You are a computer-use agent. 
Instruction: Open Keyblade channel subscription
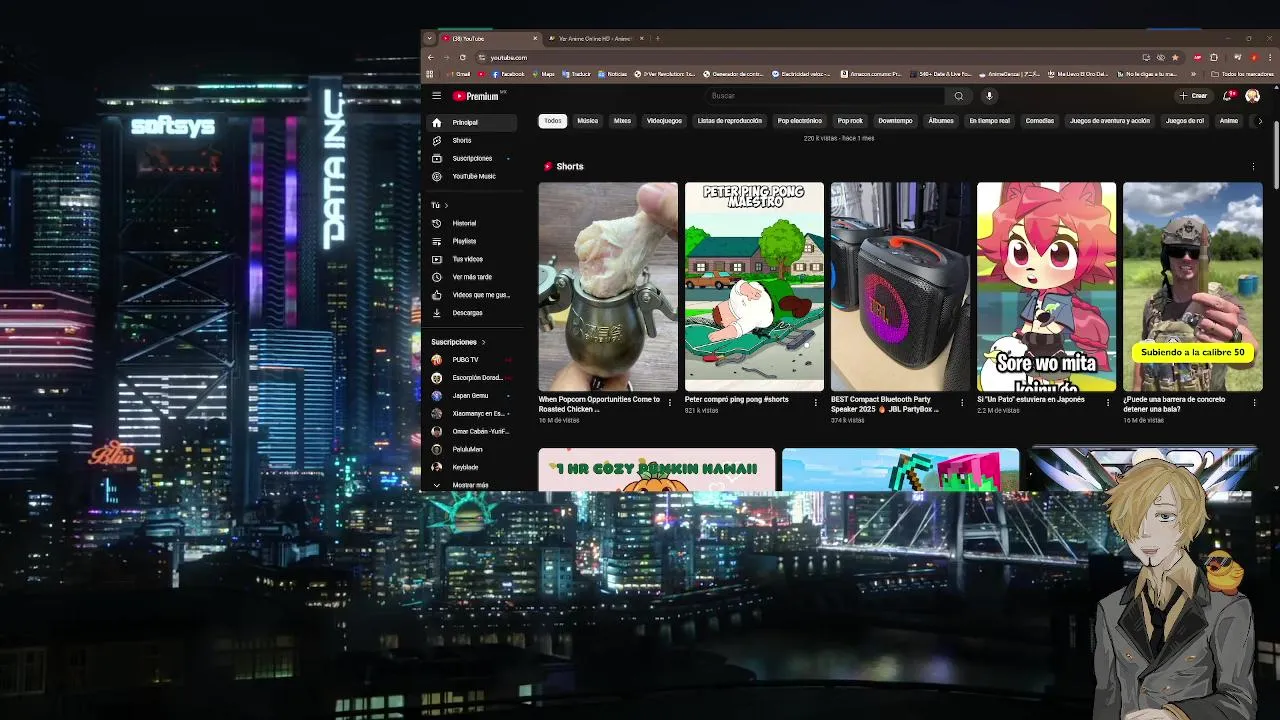pyautogui.click(x=473, y=467)
